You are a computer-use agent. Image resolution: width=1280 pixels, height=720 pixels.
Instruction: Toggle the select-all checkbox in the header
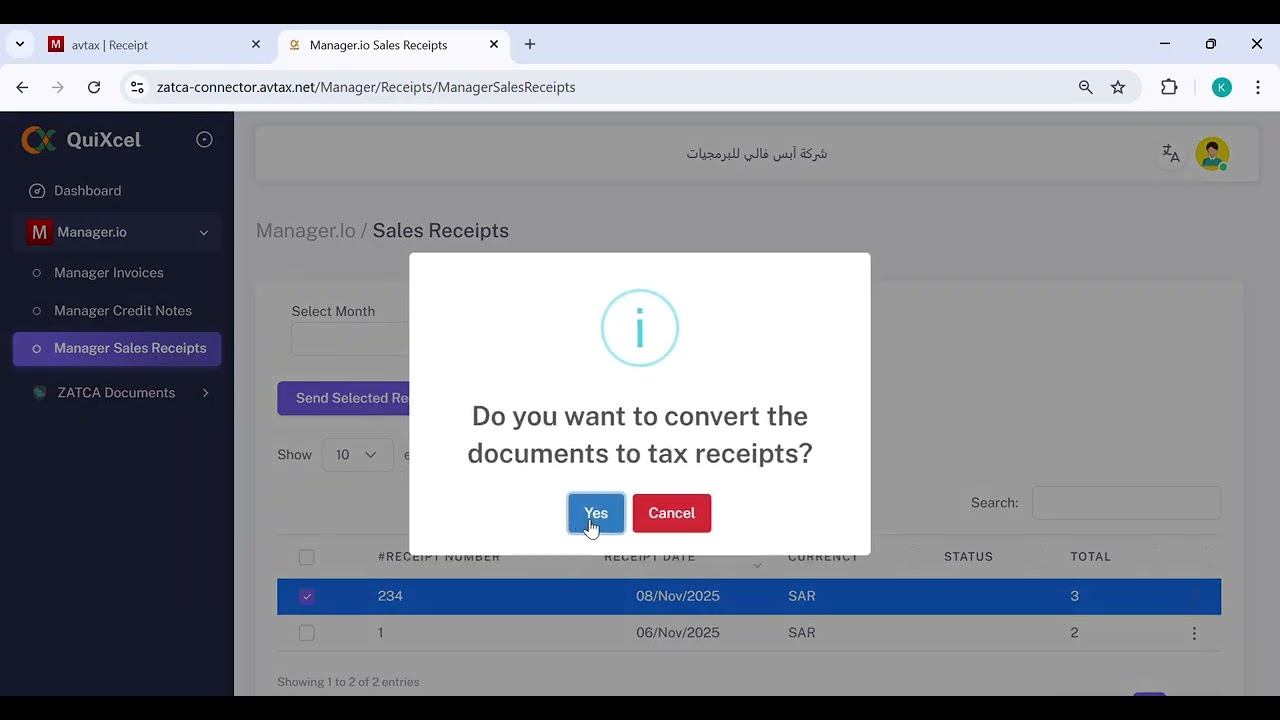pos(306,557)
